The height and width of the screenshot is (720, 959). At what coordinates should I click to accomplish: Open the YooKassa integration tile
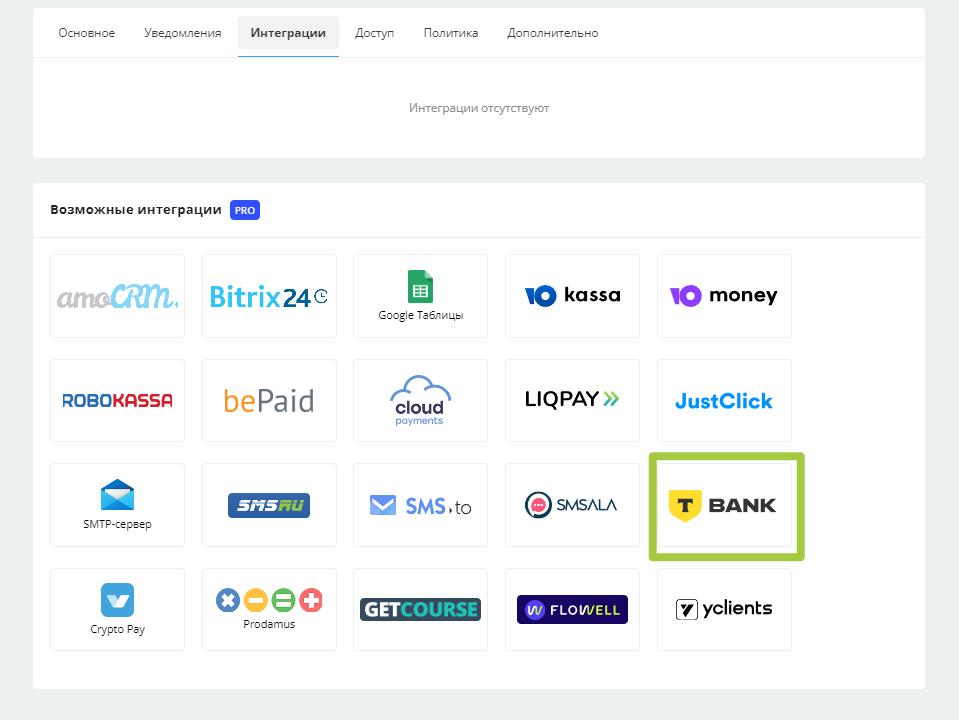pos(572,296)
